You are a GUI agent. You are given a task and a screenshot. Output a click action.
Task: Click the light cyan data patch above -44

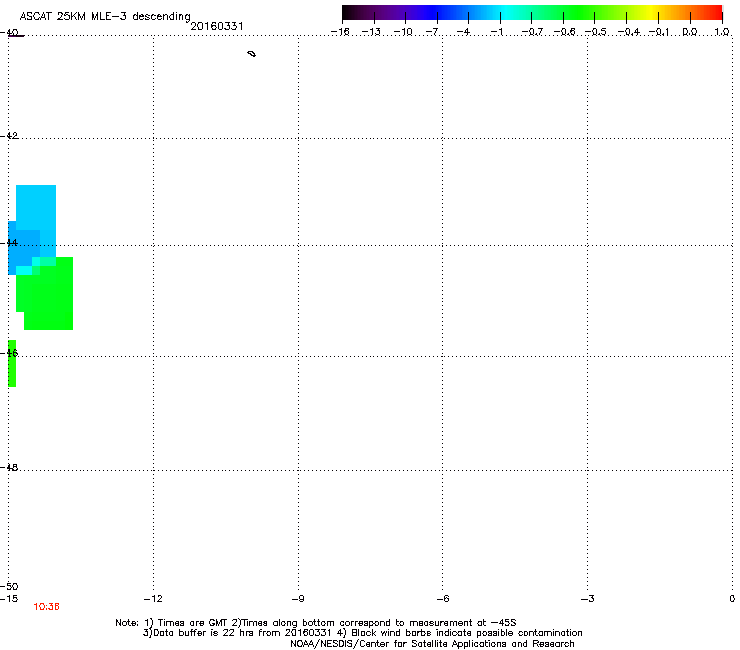36,208
